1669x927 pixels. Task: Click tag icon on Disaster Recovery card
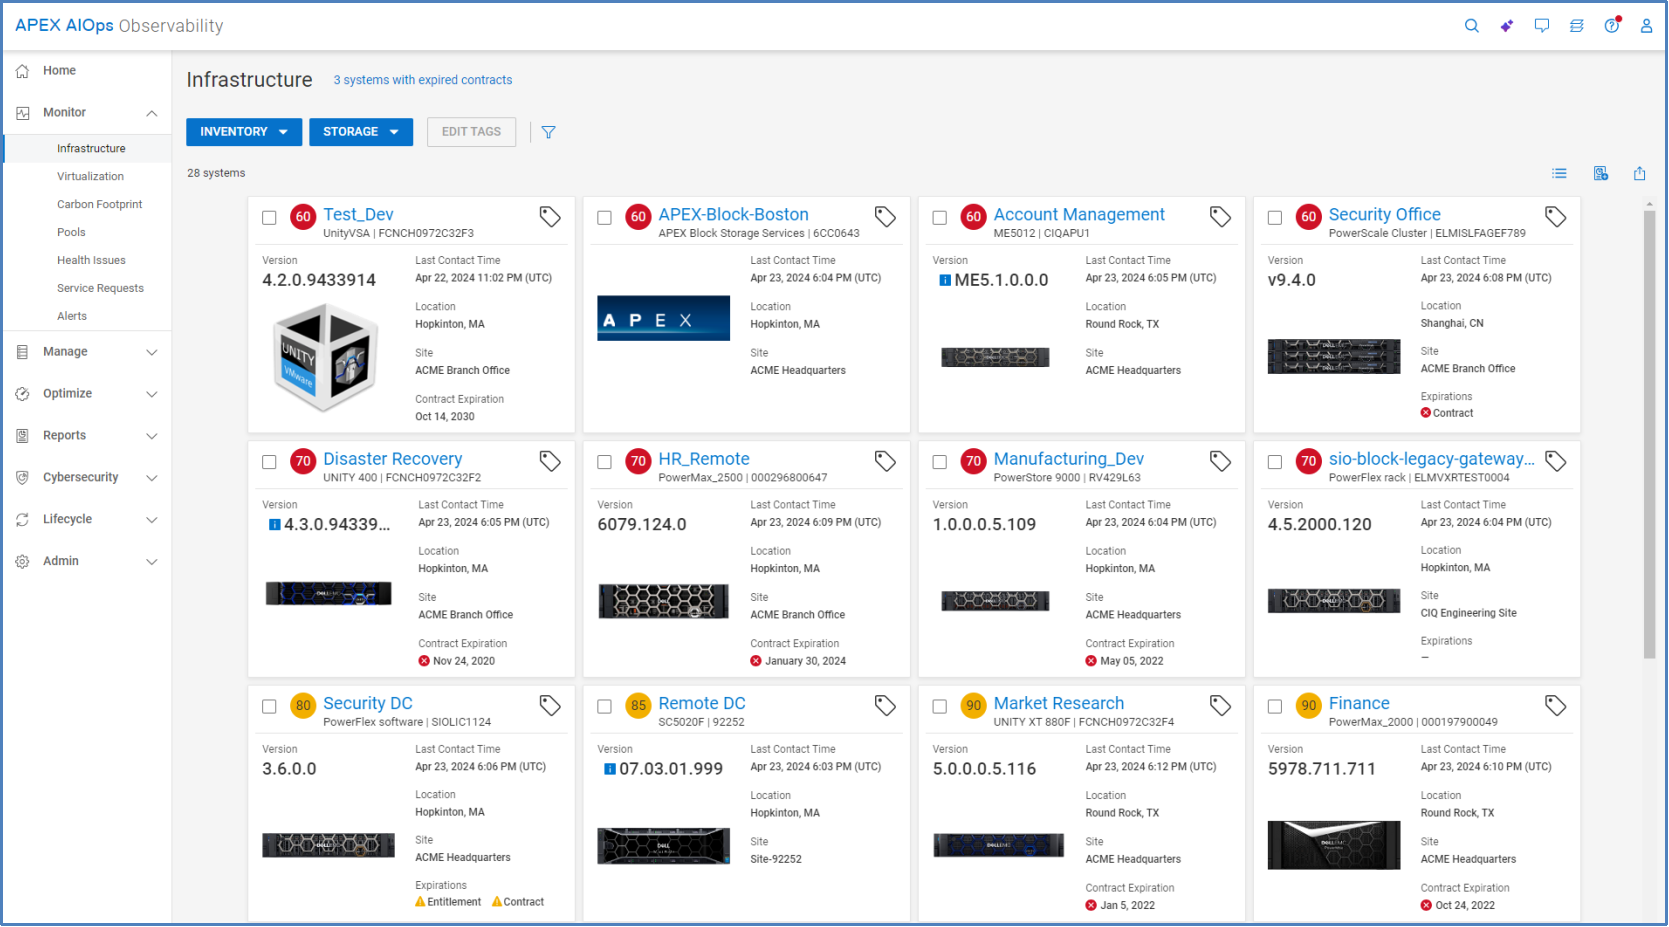550,461
